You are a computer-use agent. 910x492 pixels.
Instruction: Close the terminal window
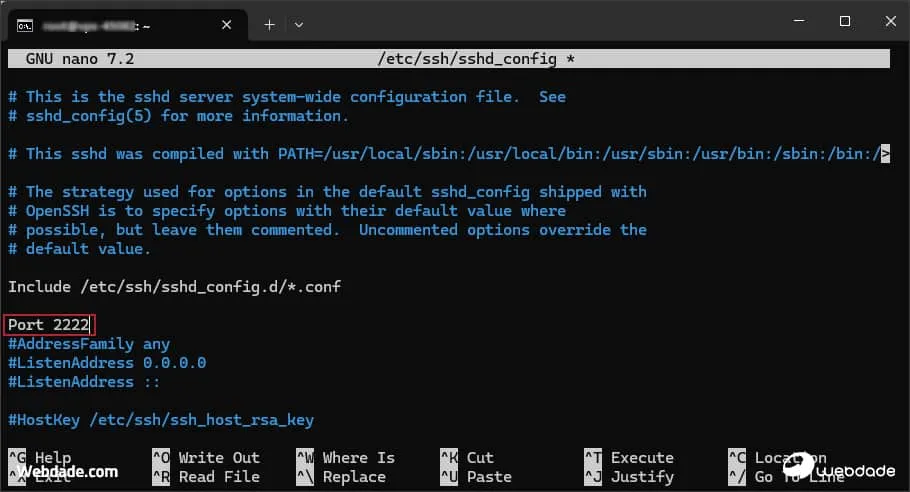coord(889,22)
